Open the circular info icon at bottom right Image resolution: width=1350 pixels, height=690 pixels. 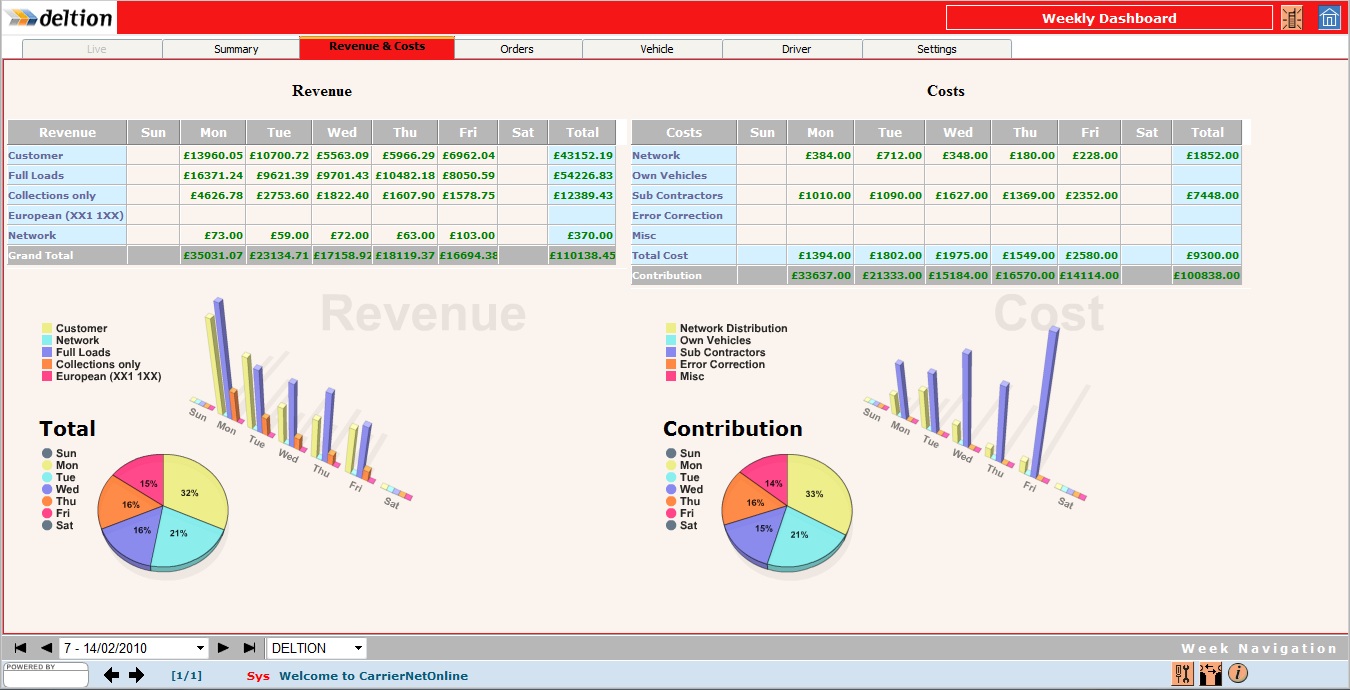(x=1238, y=674)
